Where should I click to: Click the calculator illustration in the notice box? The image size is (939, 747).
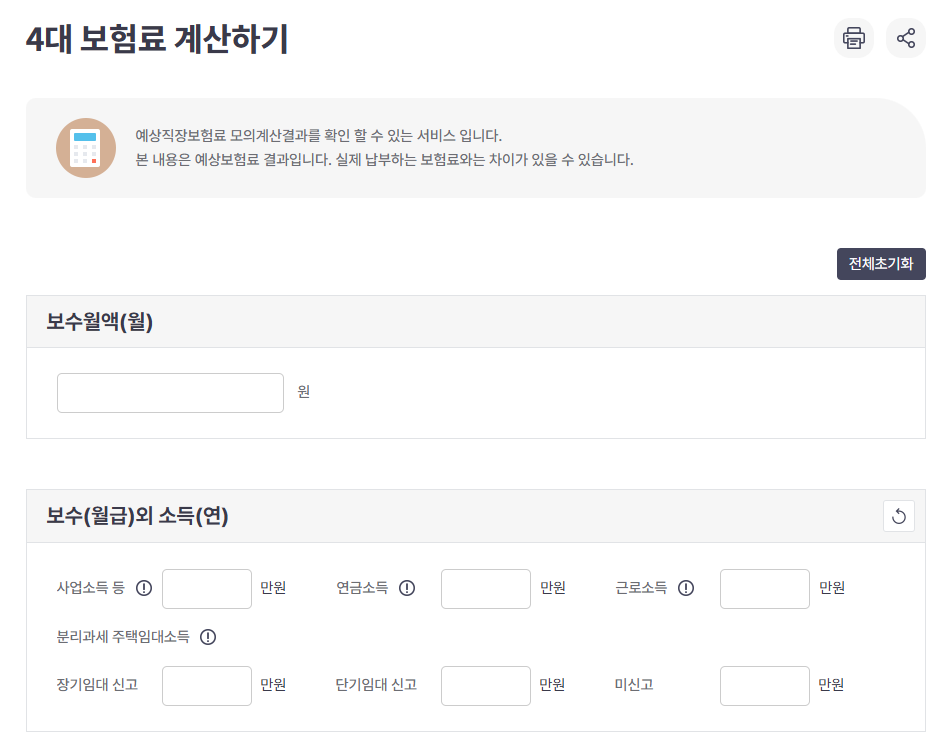(x=86, y=147)
